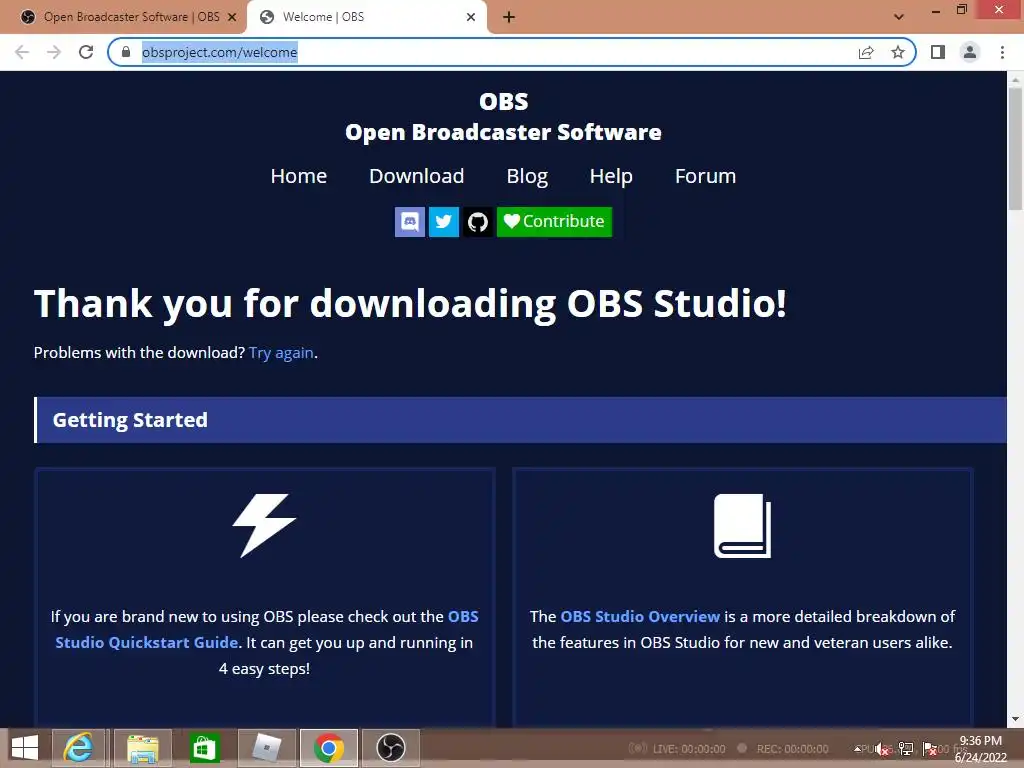Click the muted volume tray icon
Viewport: 1024px width, 768px height.
[x=882, y=749]
